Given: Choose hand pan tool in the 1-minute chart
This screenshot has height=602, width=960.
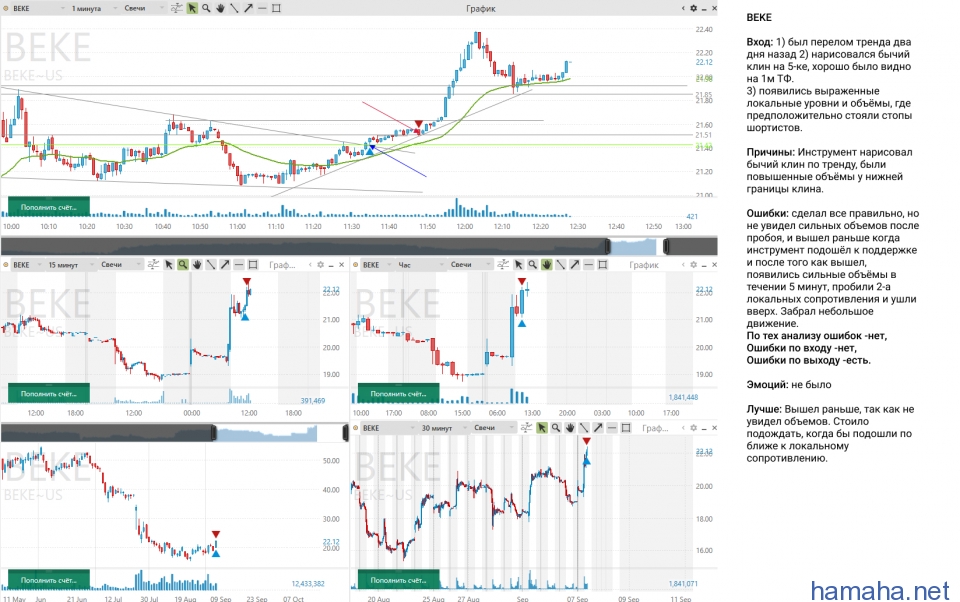Looking at the screenshot, I should [220, 9].
